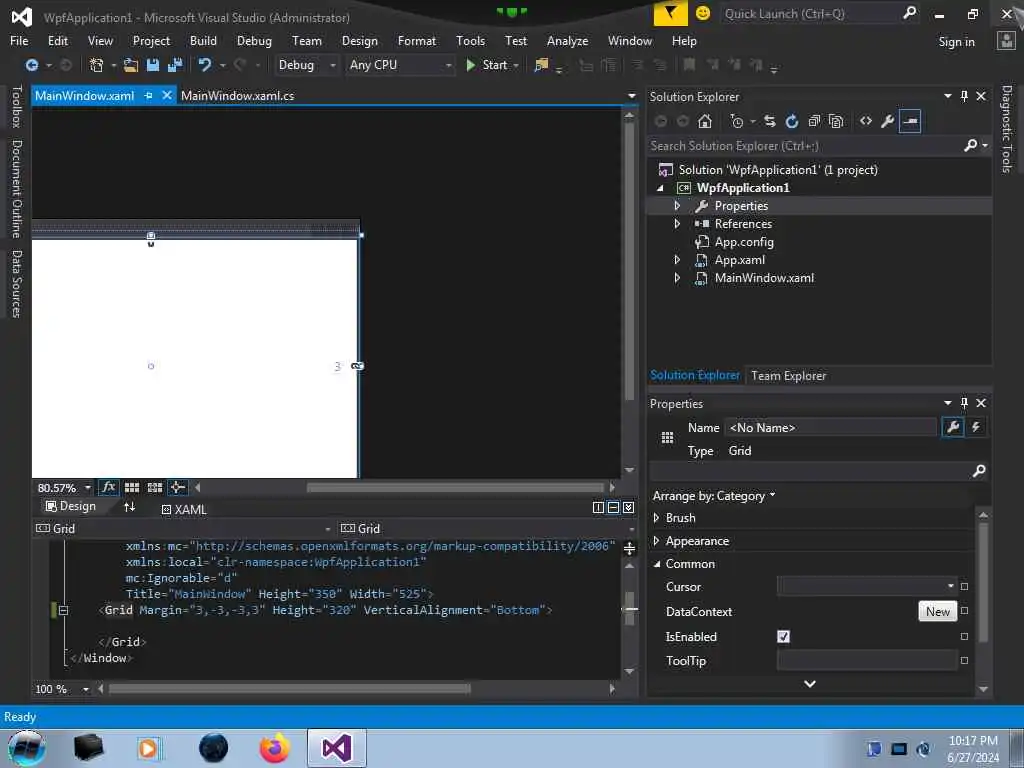Open Data Sources side panel

pyautogui.click(x=16, y=283)
